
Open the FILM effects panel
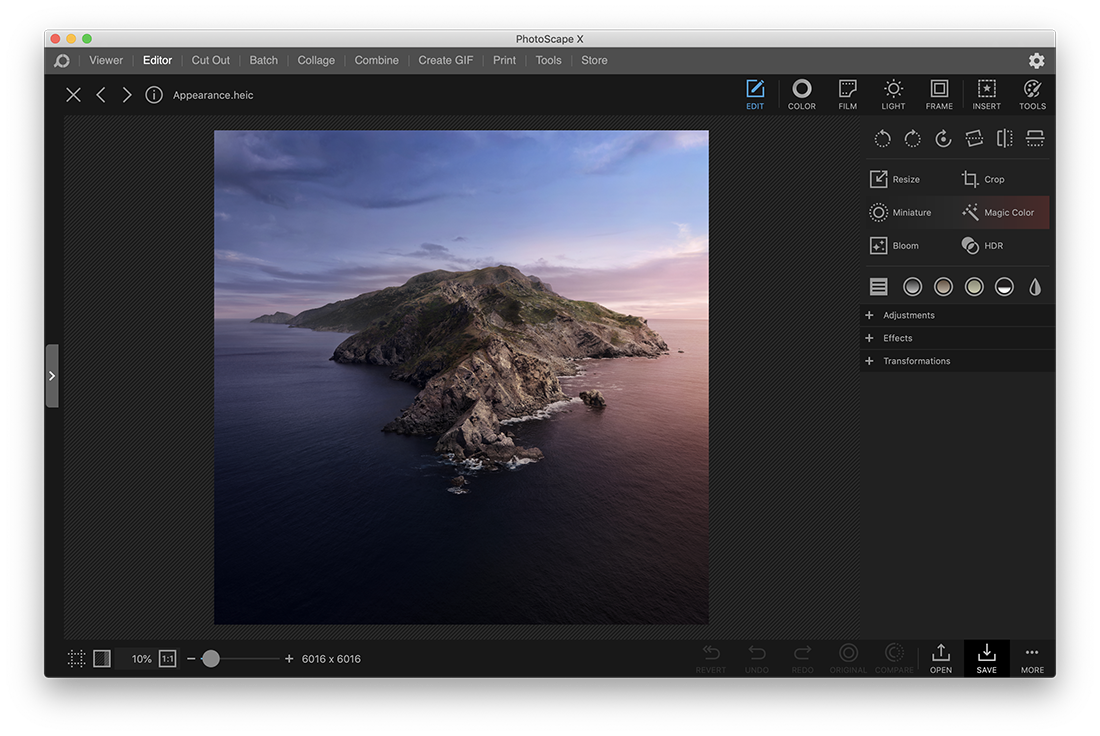[847, 94]
